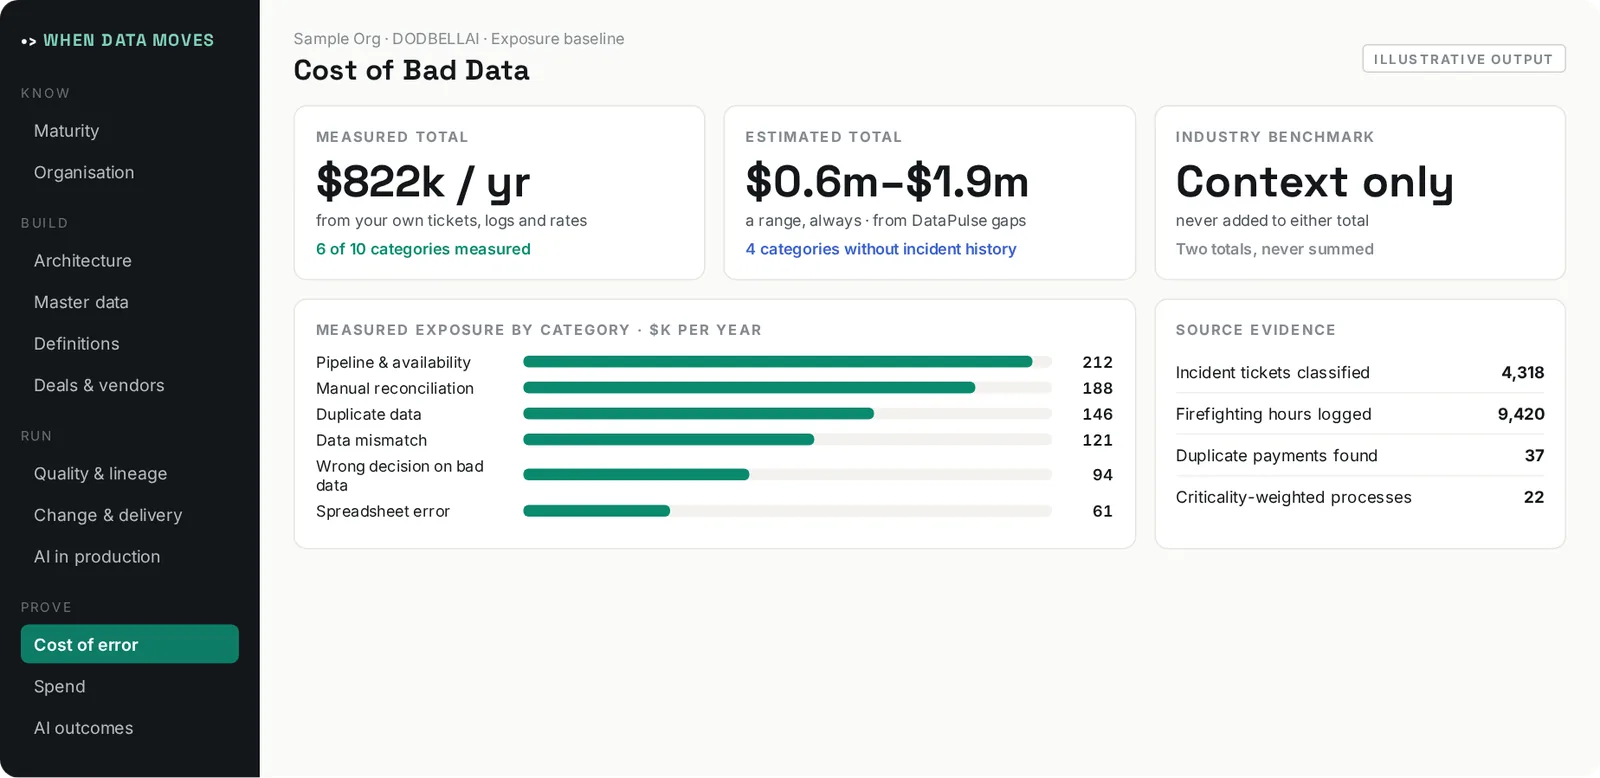
Task: Select the Firefighting hours logged row
Action: (x=1360, y=414)
